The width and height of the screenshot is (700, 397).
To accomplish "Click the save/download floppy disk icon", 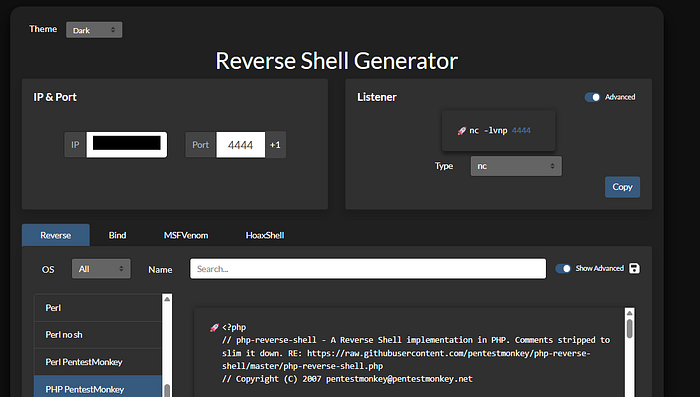I will pos(634,268).
